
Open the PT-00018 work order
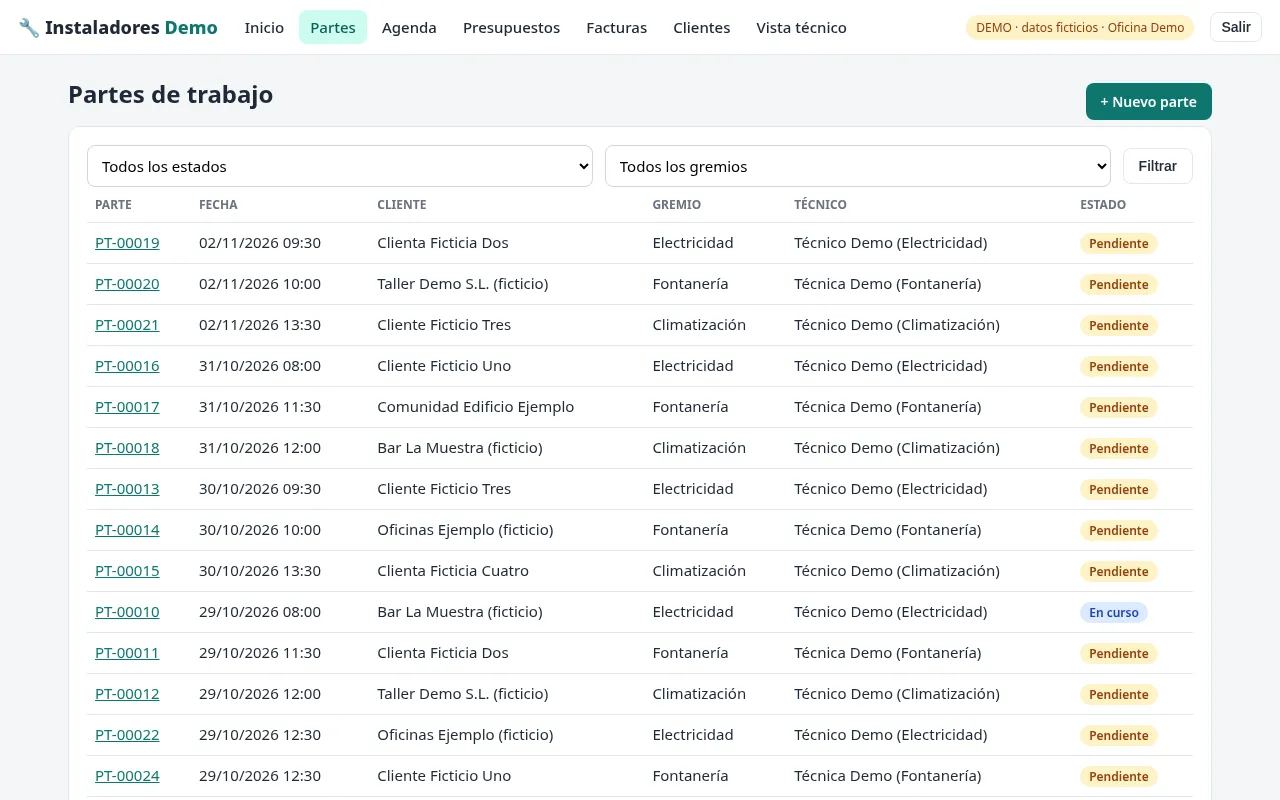(x=127, y=448)
